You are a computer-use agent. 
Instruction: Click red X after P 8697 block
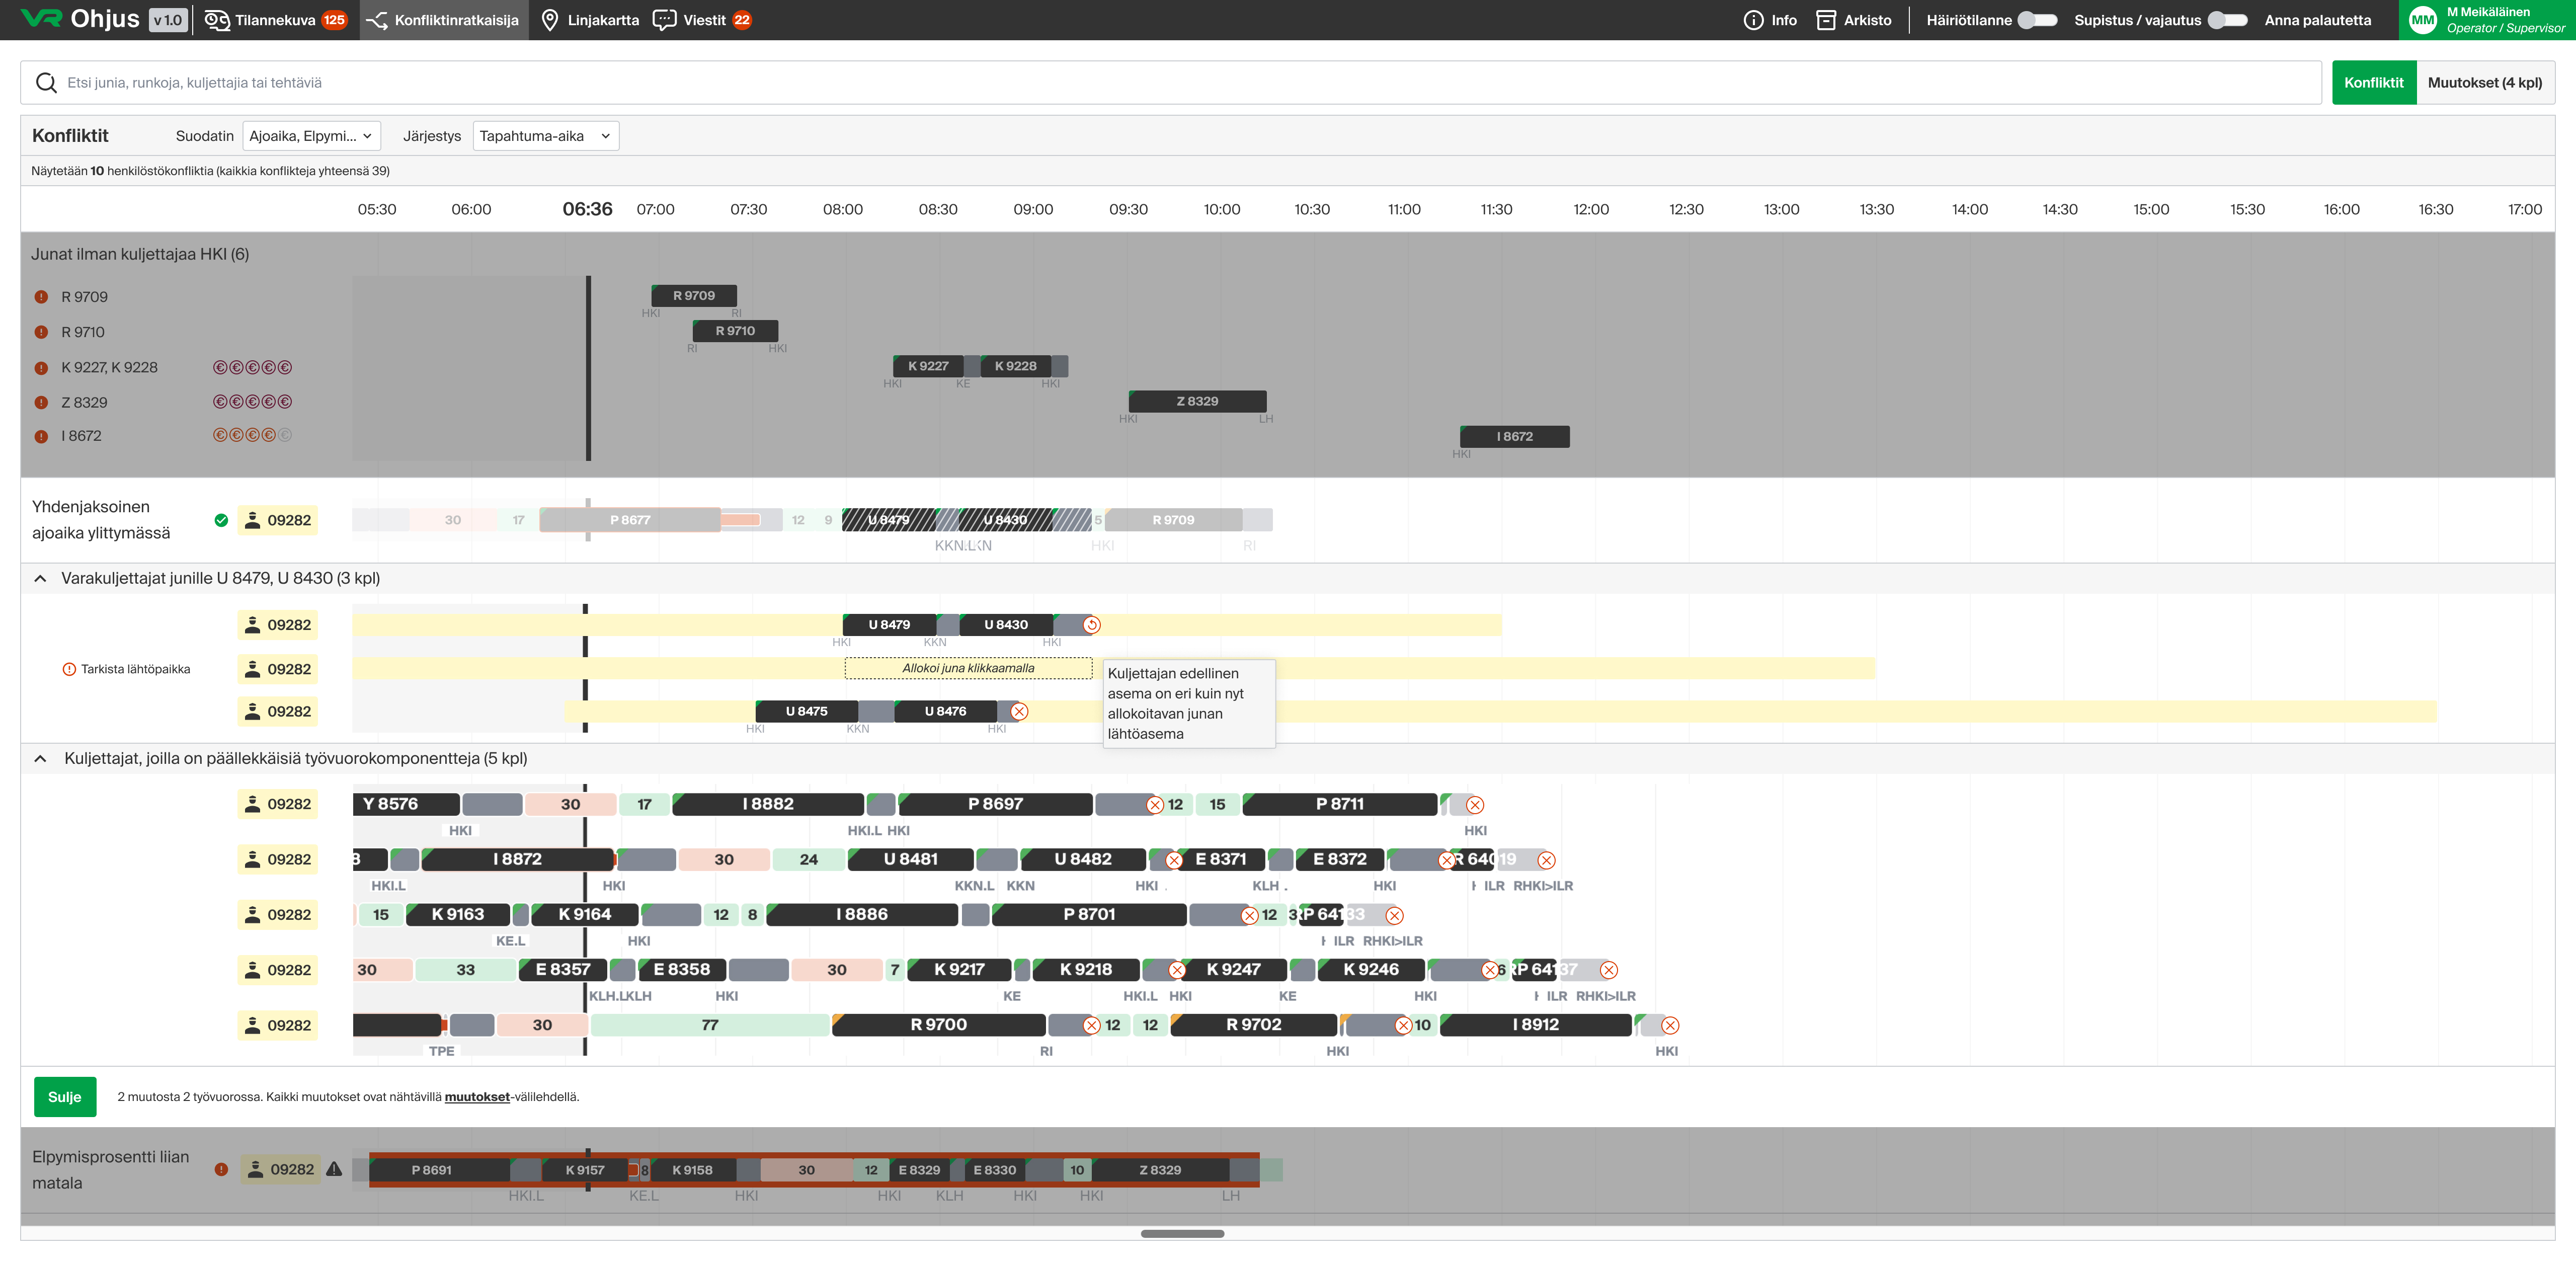[x=1154, y=805]
